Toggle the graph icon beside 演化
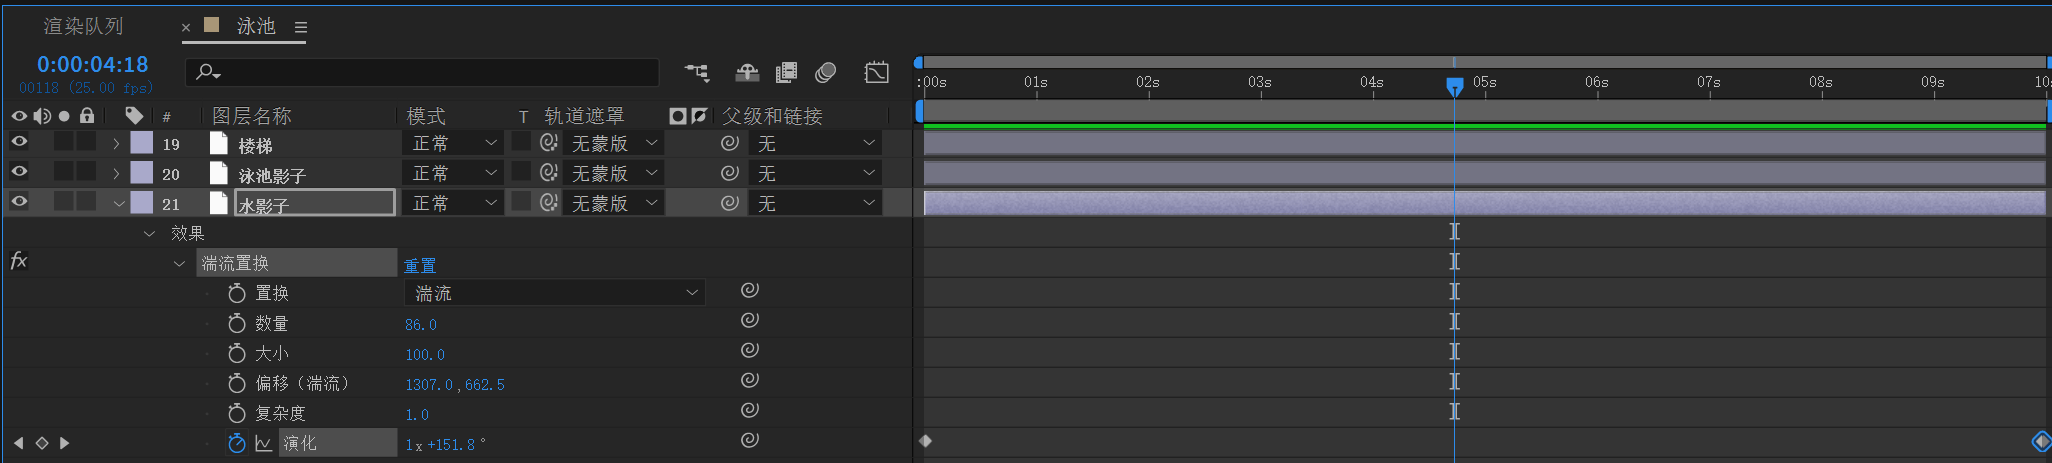2052x463 pixels. click(x=263, y=443)
